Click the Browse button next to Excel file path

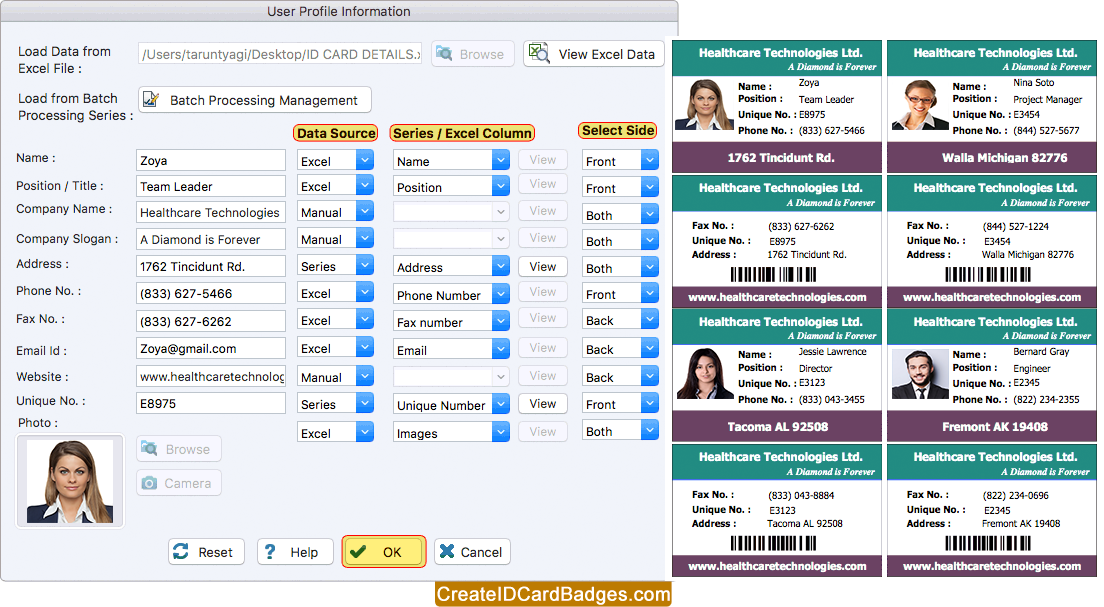472,54
